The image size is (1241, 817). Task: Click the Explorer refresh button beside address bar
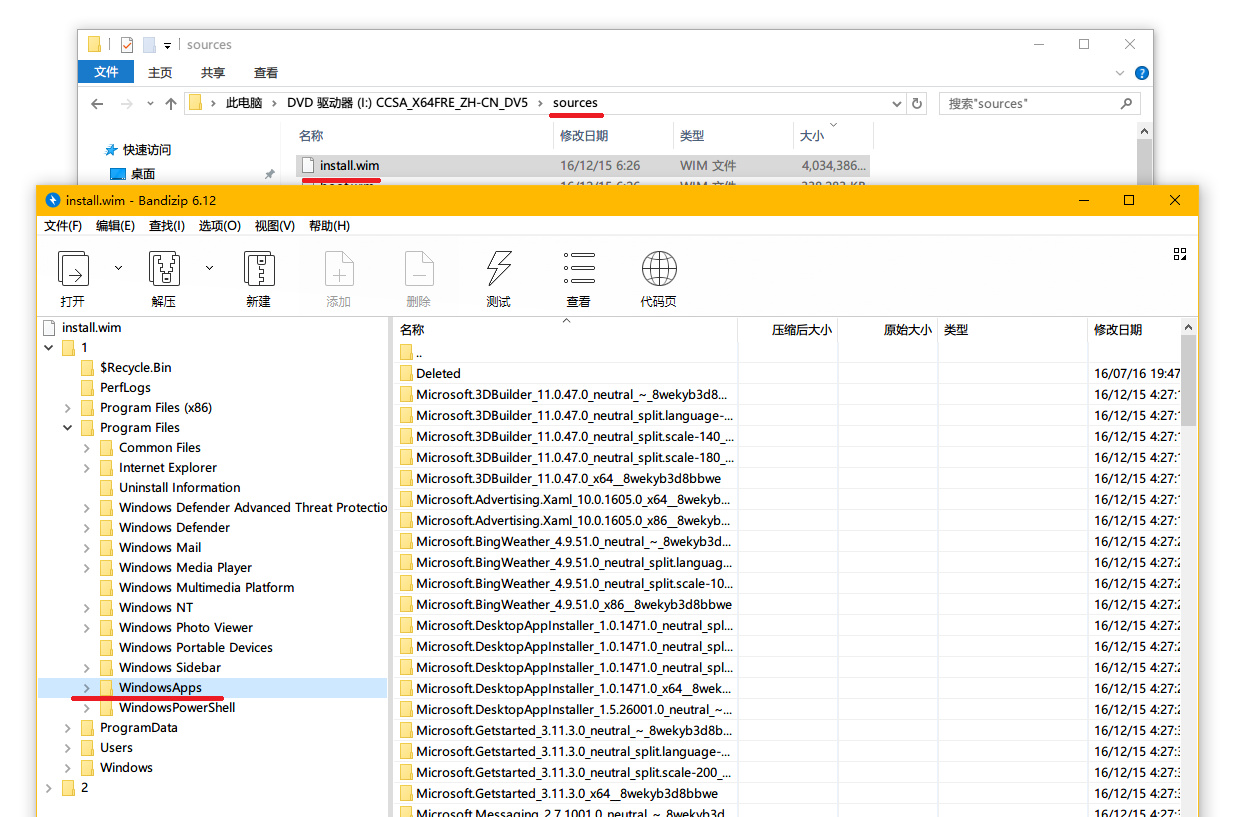tap(917, 103)
